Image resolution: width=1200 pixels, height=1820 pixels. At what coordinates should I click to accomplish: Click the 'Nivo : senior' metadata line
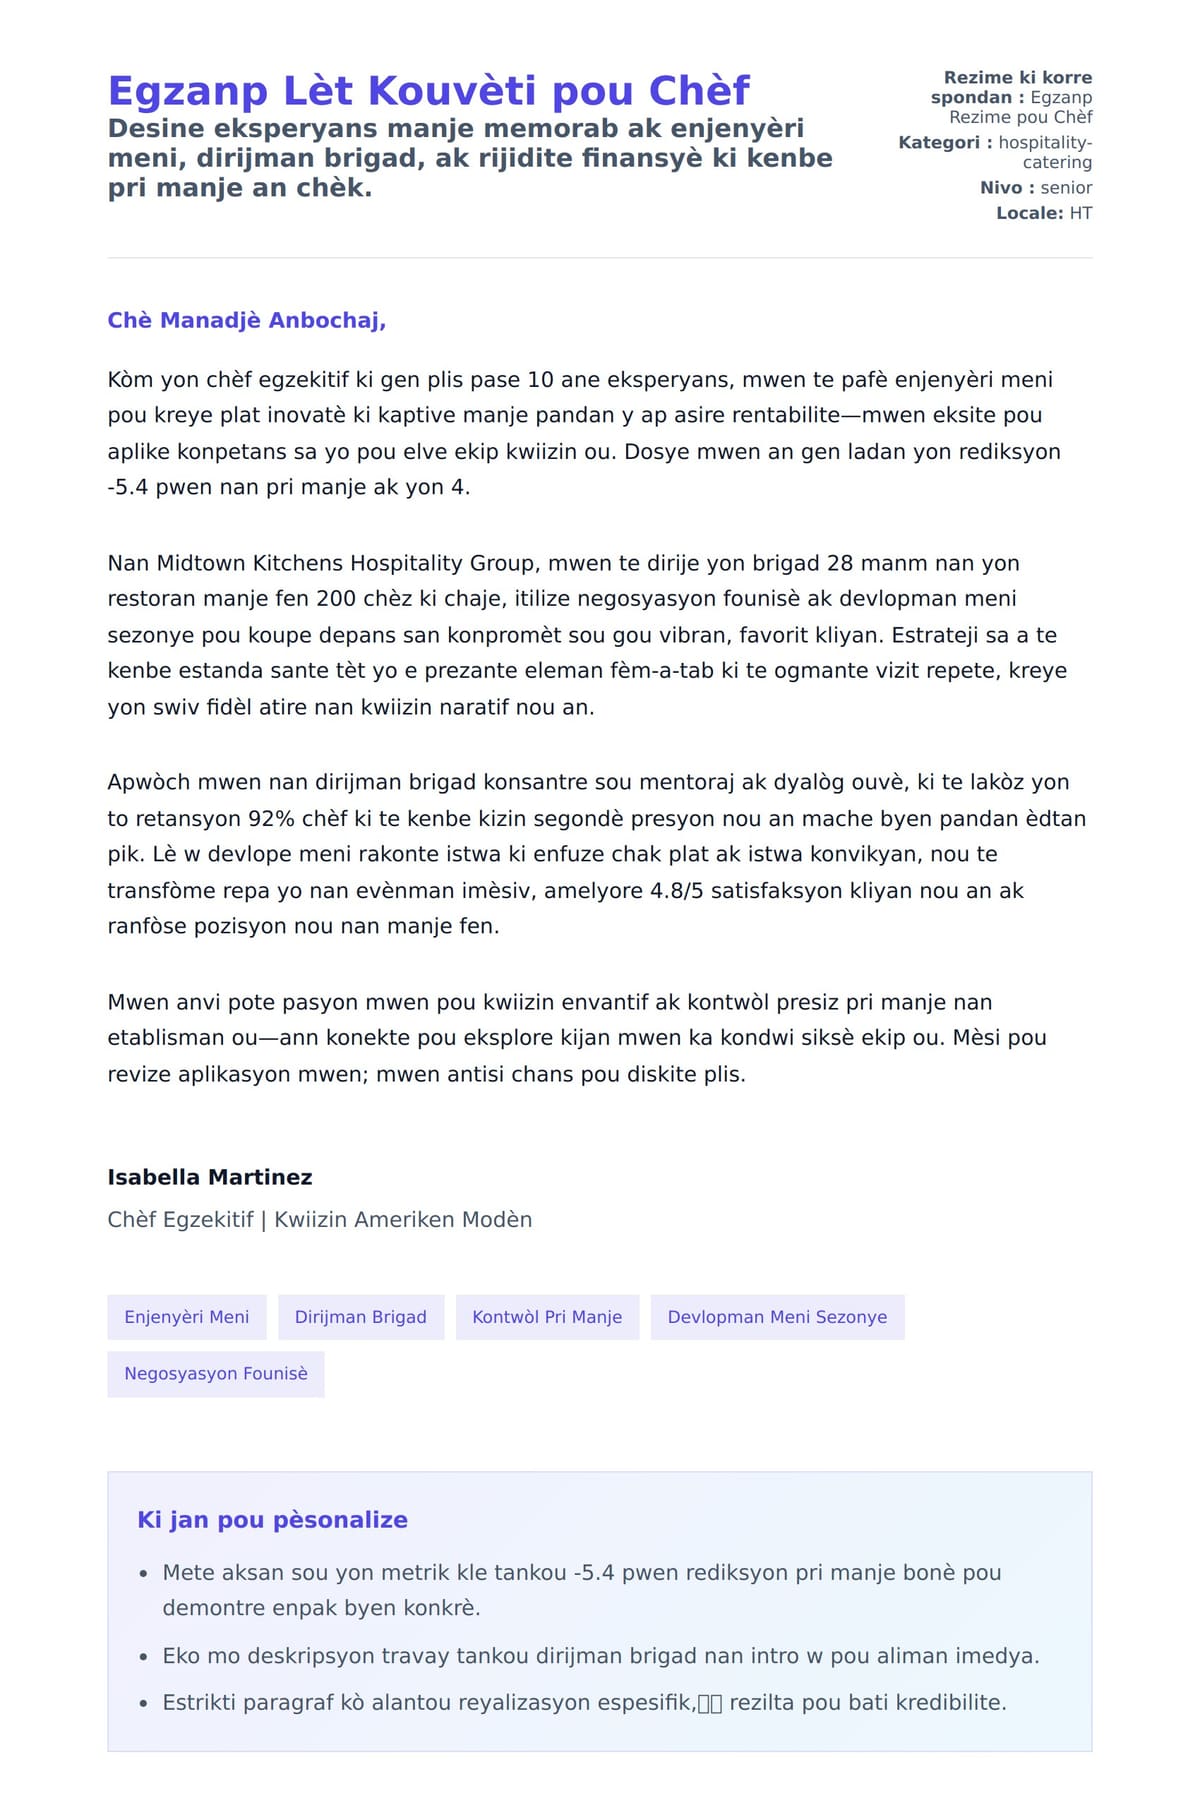pos(1036,188)
